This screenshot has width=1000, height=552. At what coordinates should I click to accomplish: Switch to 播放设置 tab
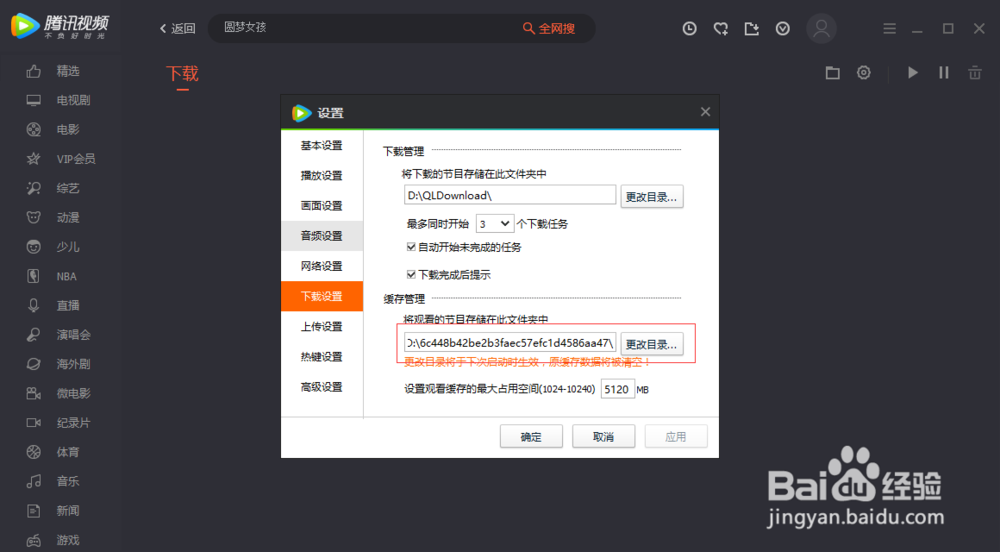[322, 175]
